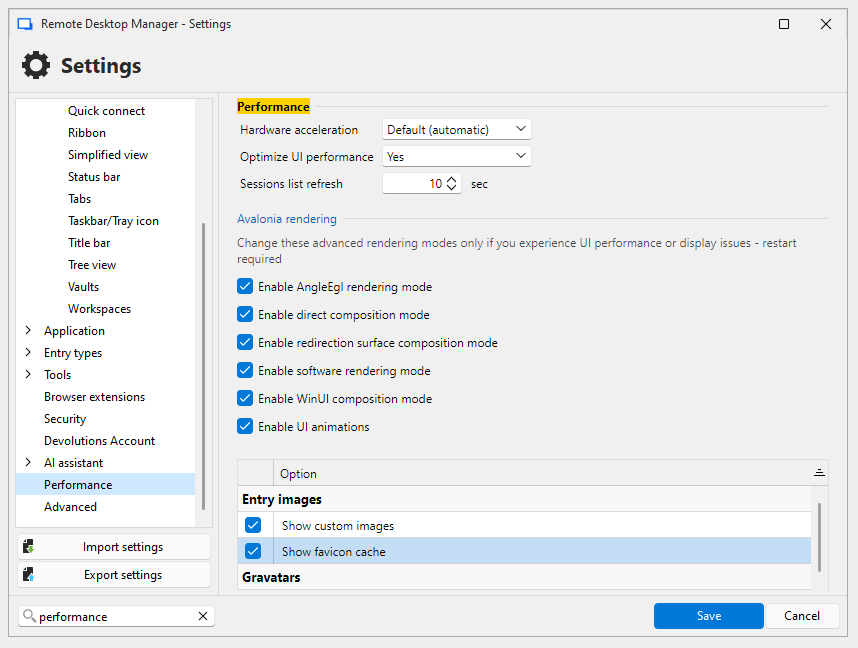Open Hardware acceleration dropdown
The height and width of the screenshot is (648, 858).
(x=457, y=129)
